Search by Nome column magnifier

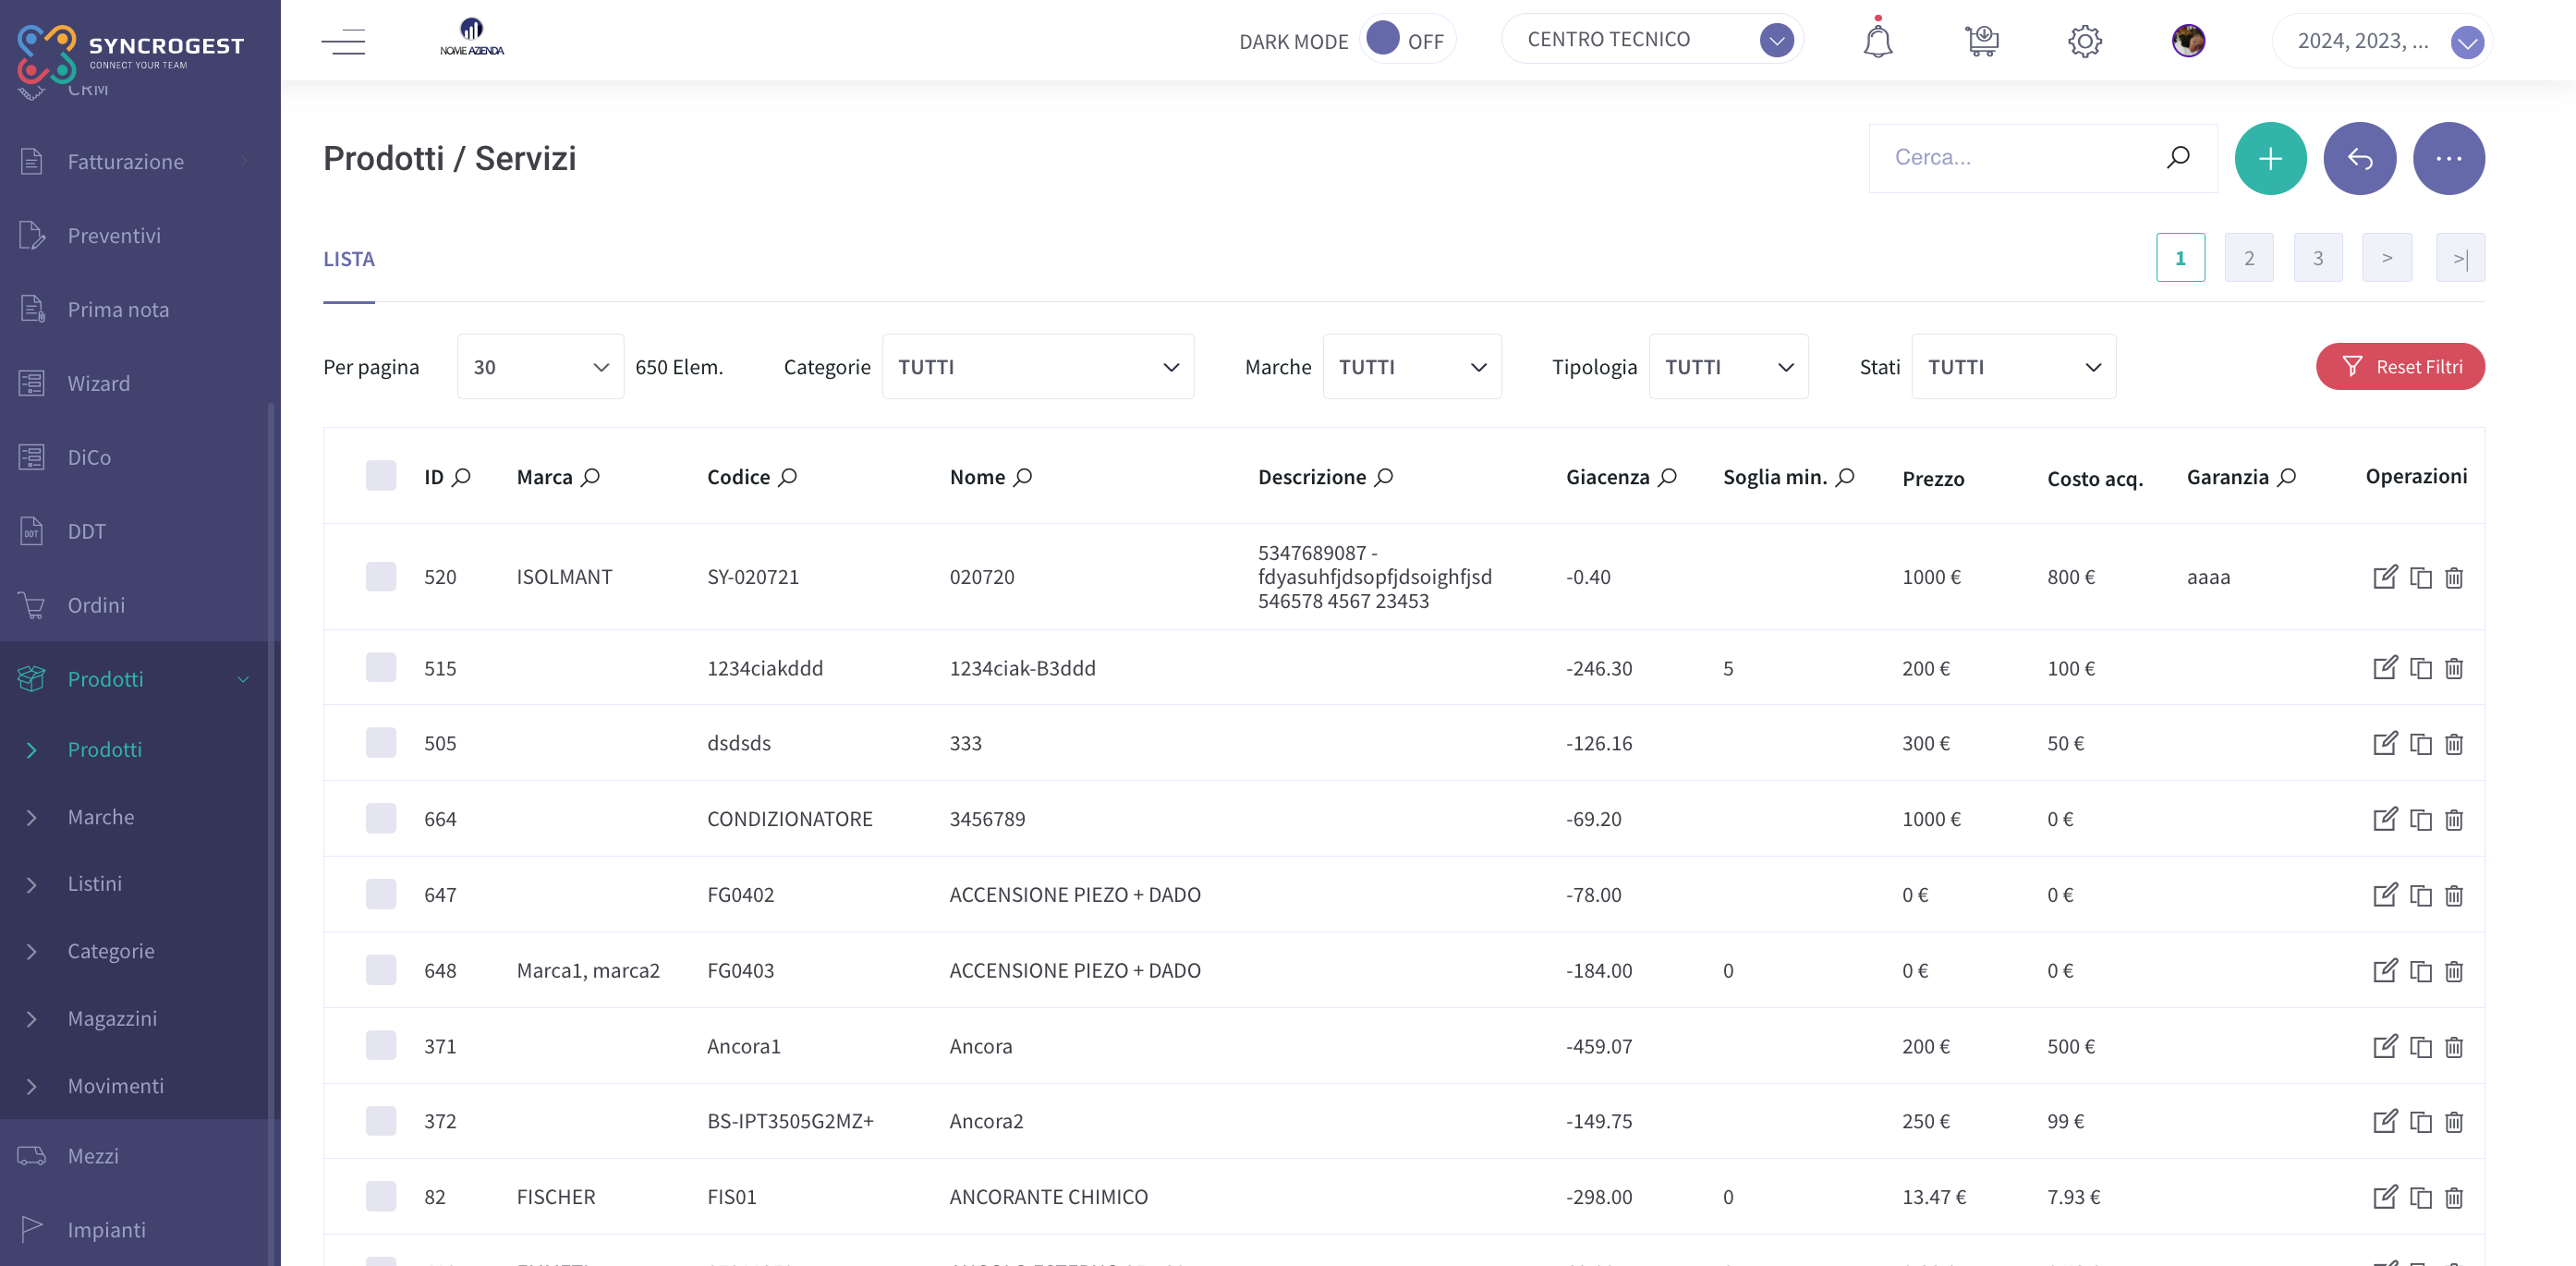click(x=1023, y=477)
